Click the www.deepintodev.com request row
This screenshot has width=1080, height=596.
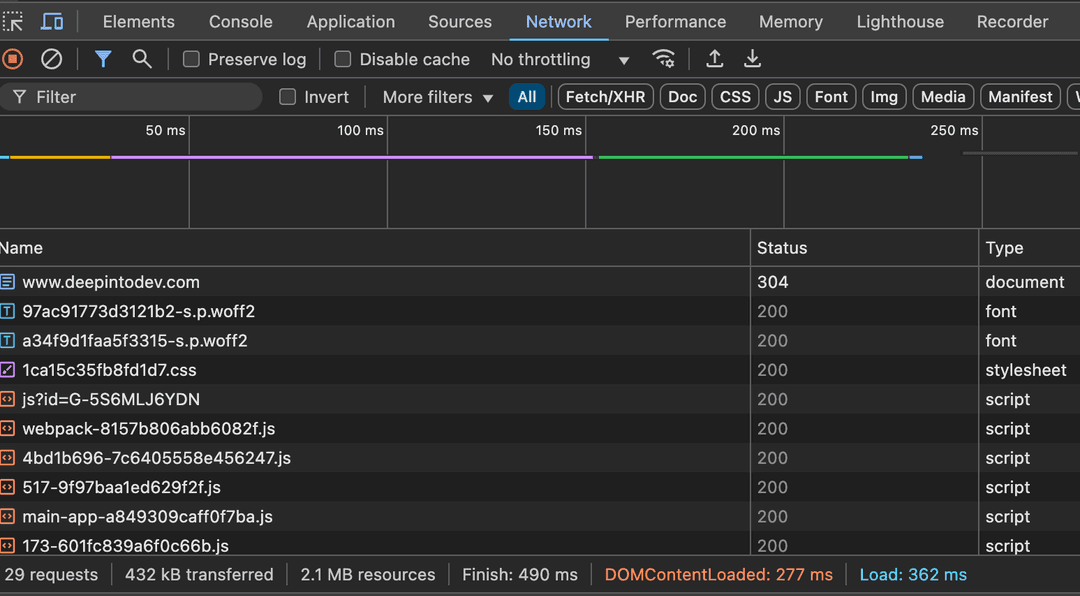[x=111, y=282]
